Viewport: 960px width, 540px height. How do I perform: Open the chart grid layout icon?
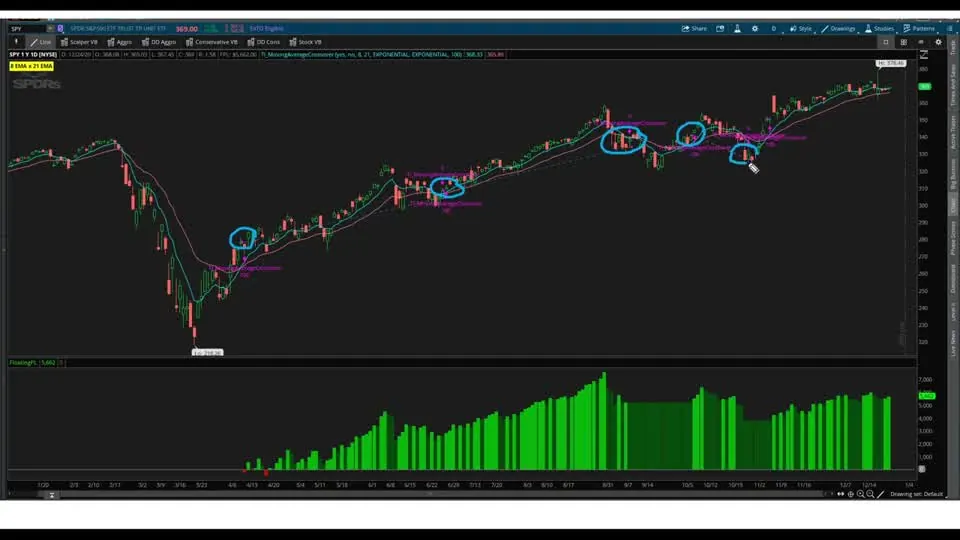pyautogui.click(x=904, y=42)
